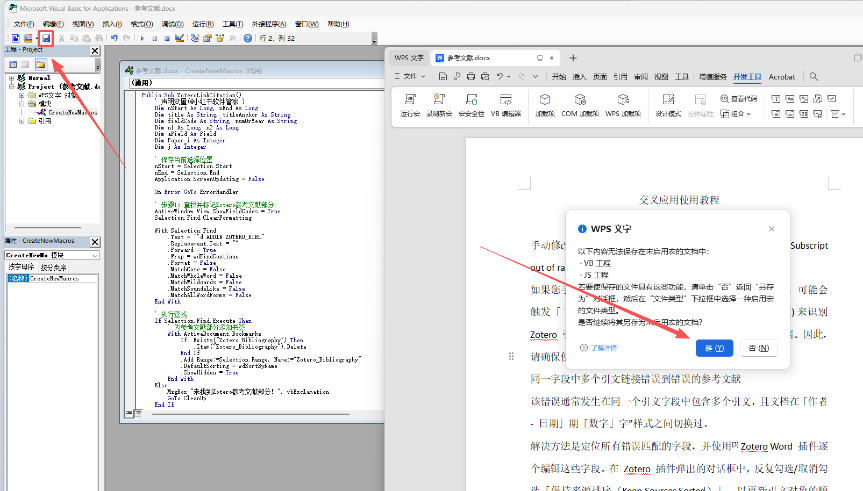Click the Run macro play icon

pos(142,38)
